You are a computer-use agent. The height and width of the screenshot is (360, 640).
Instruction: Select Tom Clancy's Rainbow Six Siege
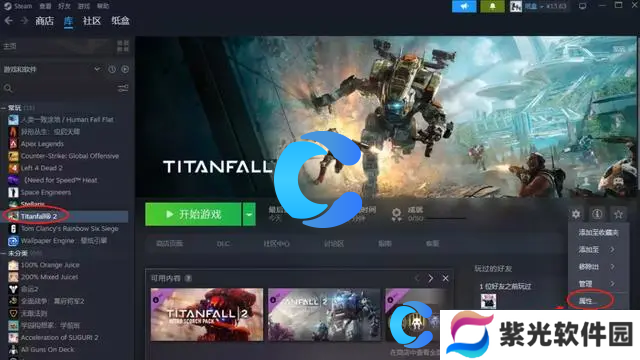point(69,229)
